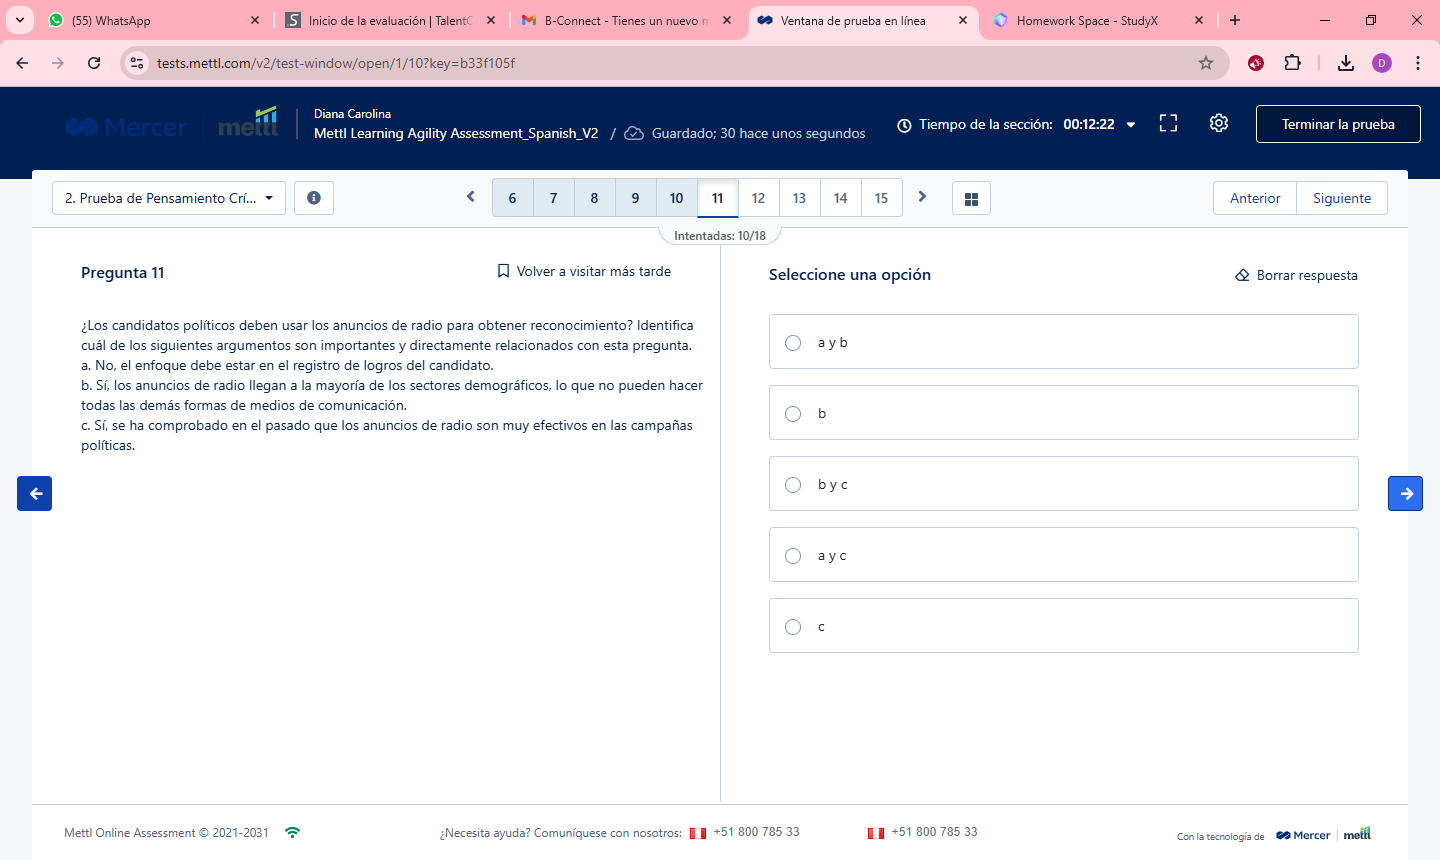Click the Guardado status cloud icon
The image size is (1440, 860).
(634, 133)
